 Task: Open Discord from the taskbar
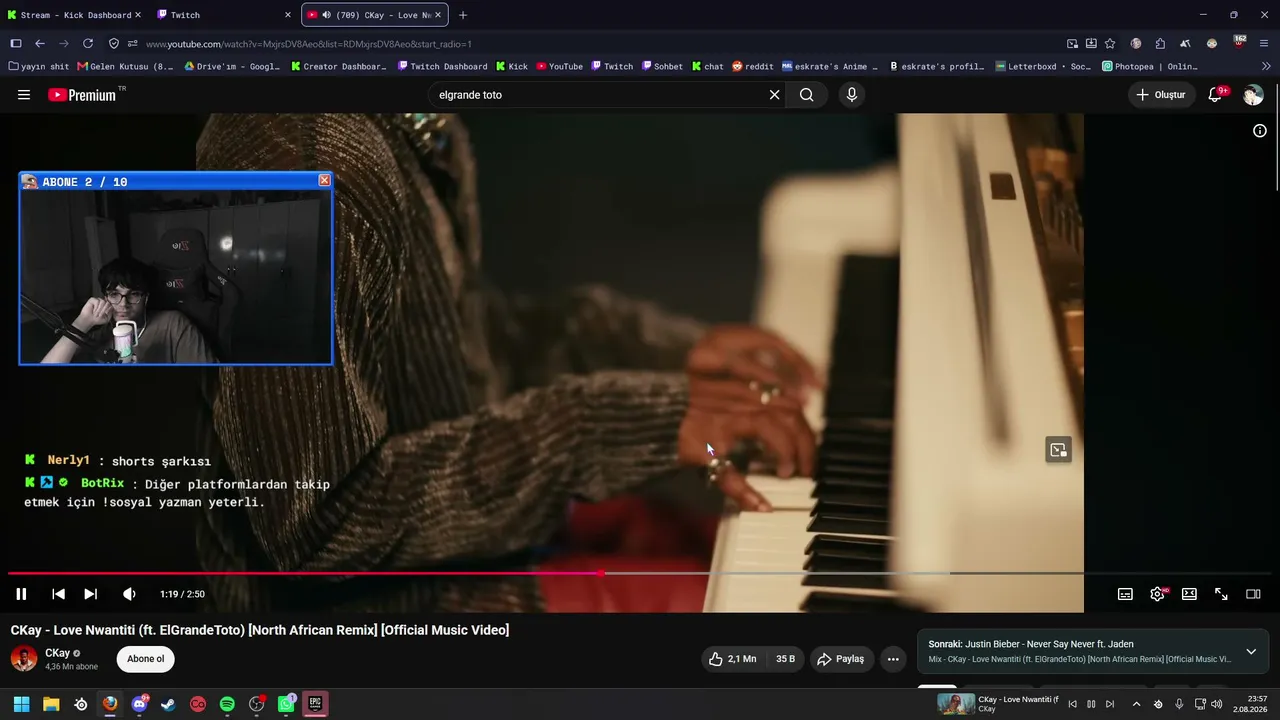[139, 704]
